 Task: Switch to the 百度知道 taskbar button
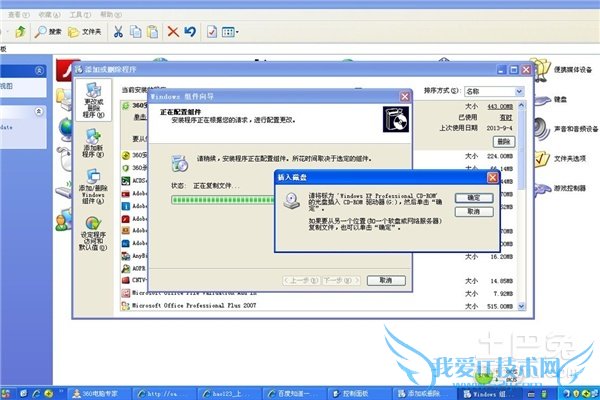coord(294,394)
